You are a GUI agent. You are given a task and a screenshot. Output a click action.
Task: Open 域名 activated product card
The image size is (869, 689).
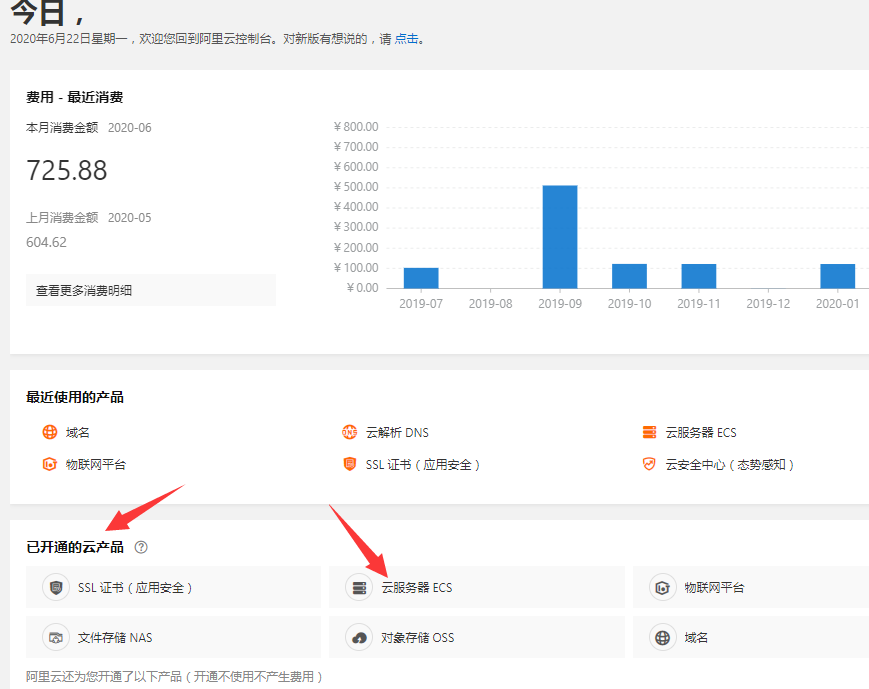coord(751,637)
